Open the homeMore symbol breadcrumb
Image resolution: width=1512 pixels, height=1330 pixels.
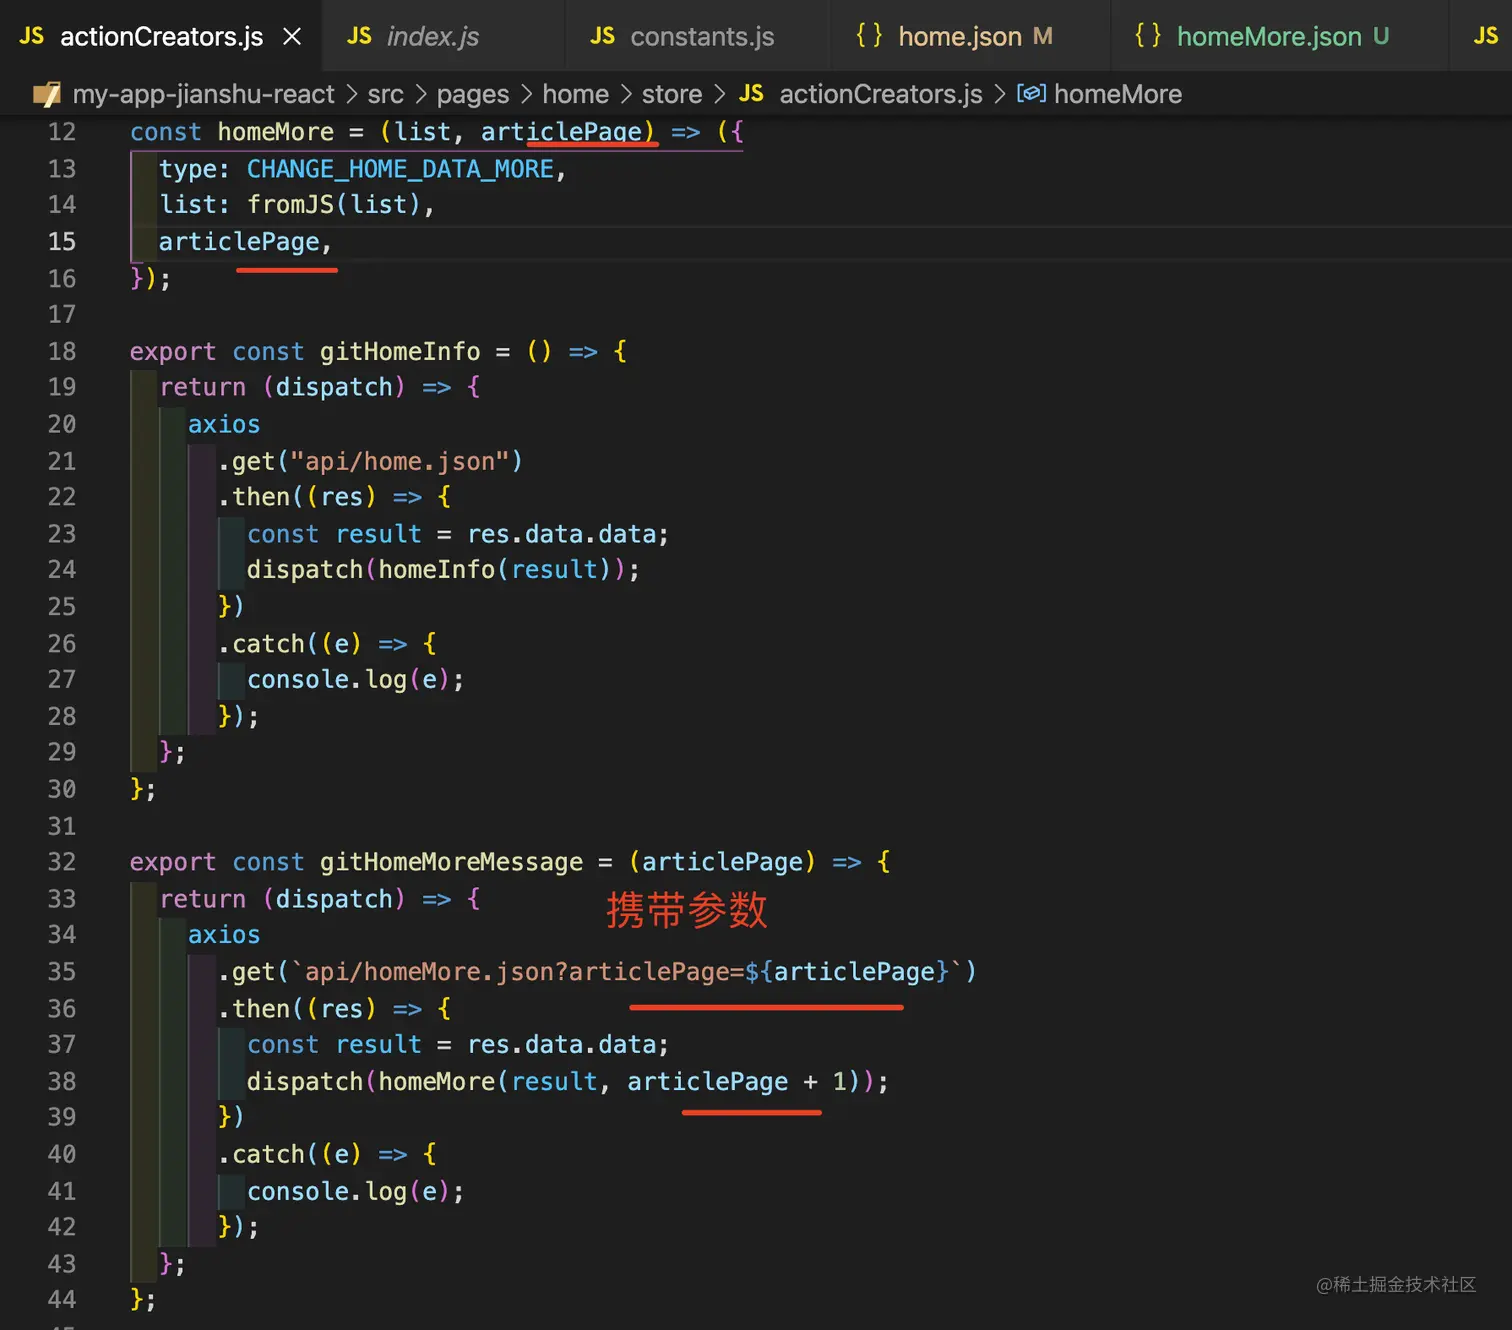point(1118,94)
